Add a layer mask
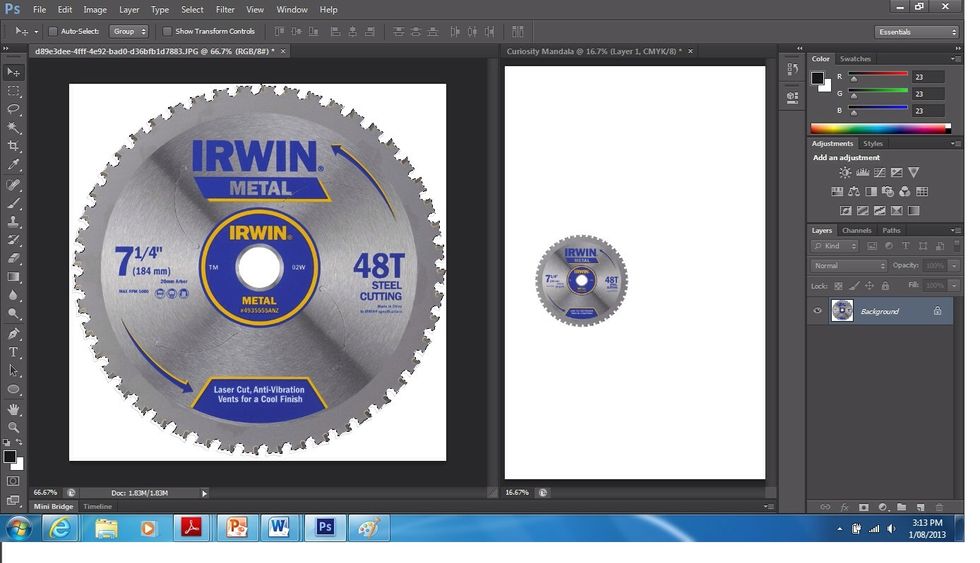The width and height of the screenshot is (980, 563). click(863, 507)
